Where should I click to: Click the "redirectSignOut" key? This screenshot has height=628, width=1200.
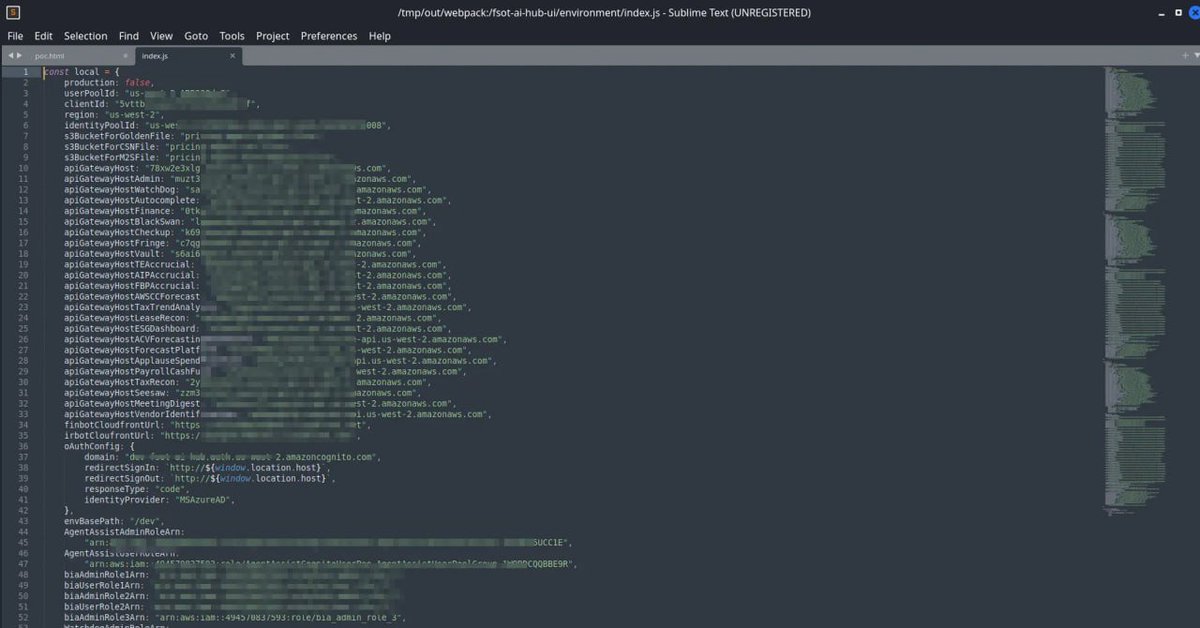pos(122,478)
